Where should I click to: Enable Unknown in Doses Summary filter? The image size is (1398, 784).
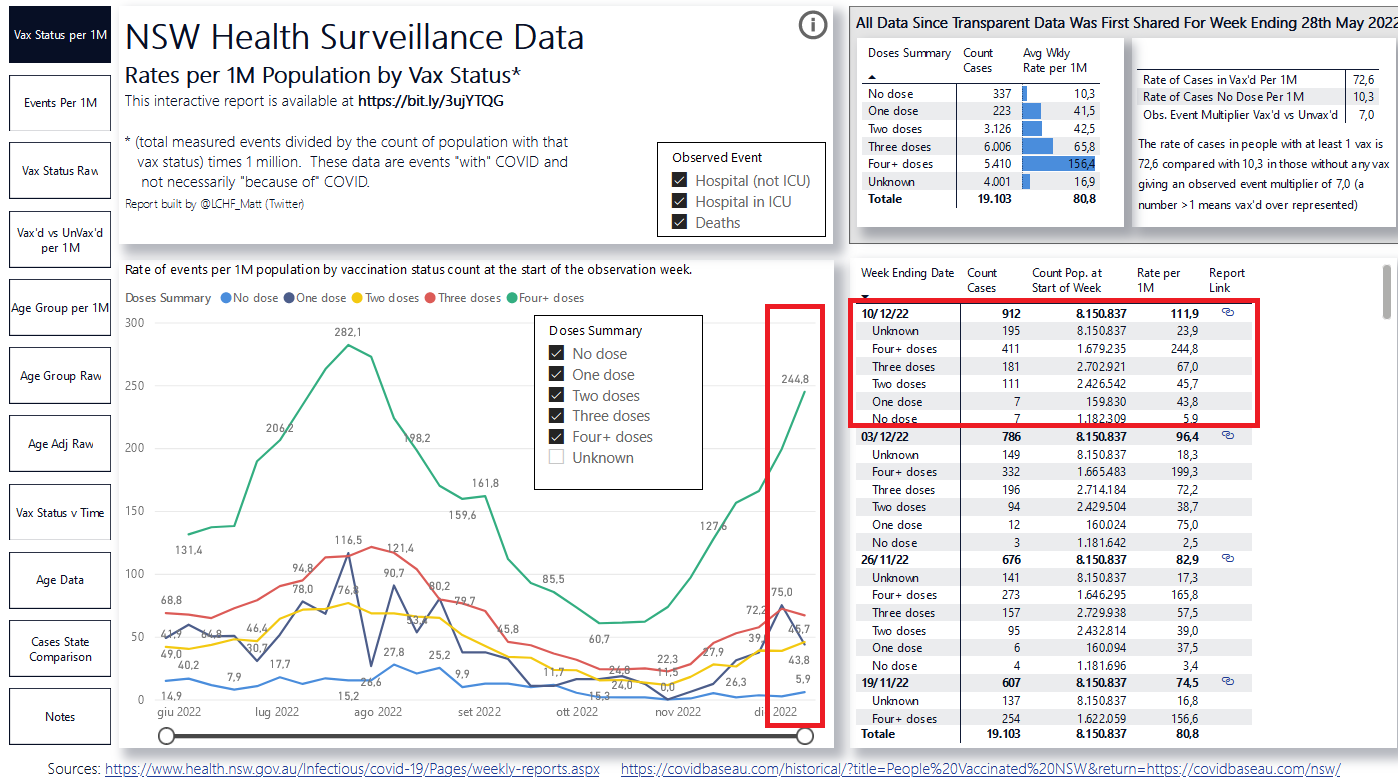coord(557,458)
